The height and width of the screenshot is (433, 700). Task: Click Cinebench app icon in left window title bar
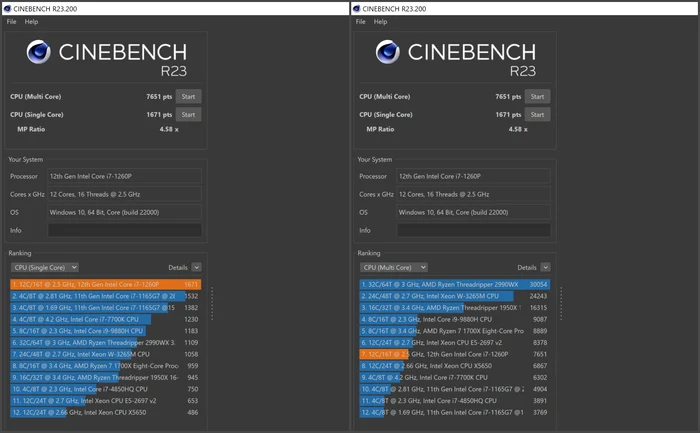[7, 8]
